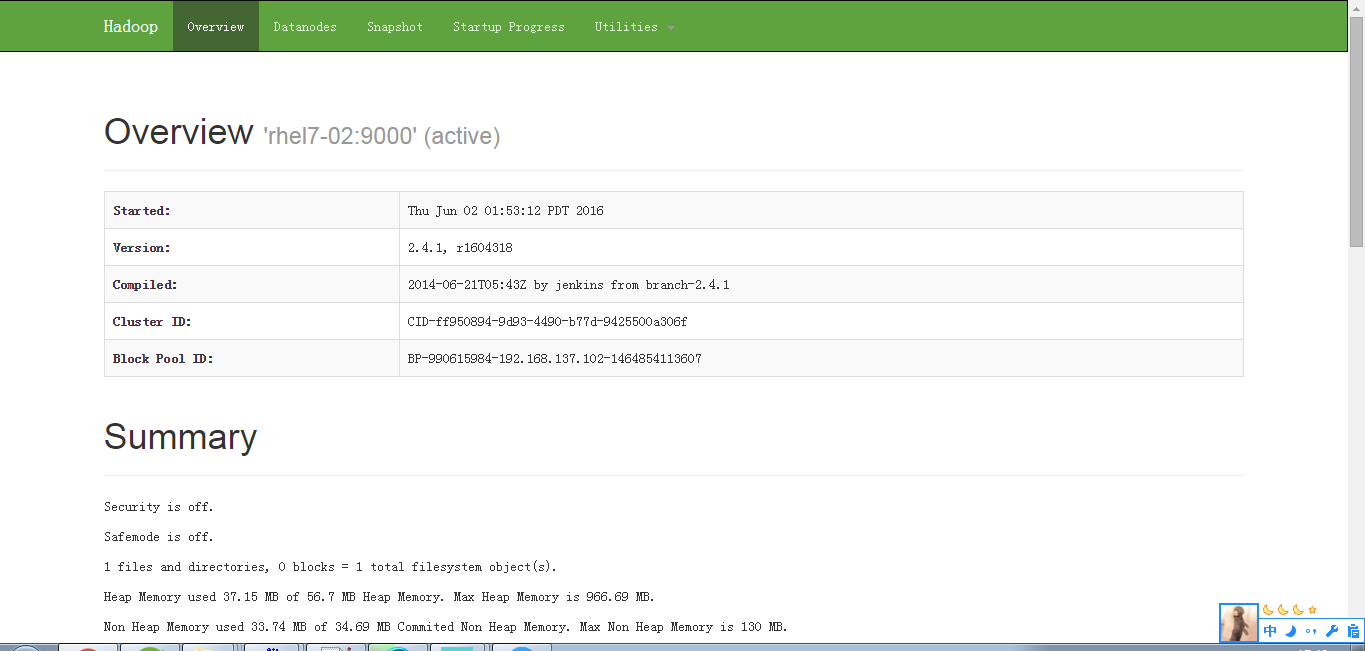
Task: Select the 'Cluster ID:' row label
Action: [x=152, y=322]
